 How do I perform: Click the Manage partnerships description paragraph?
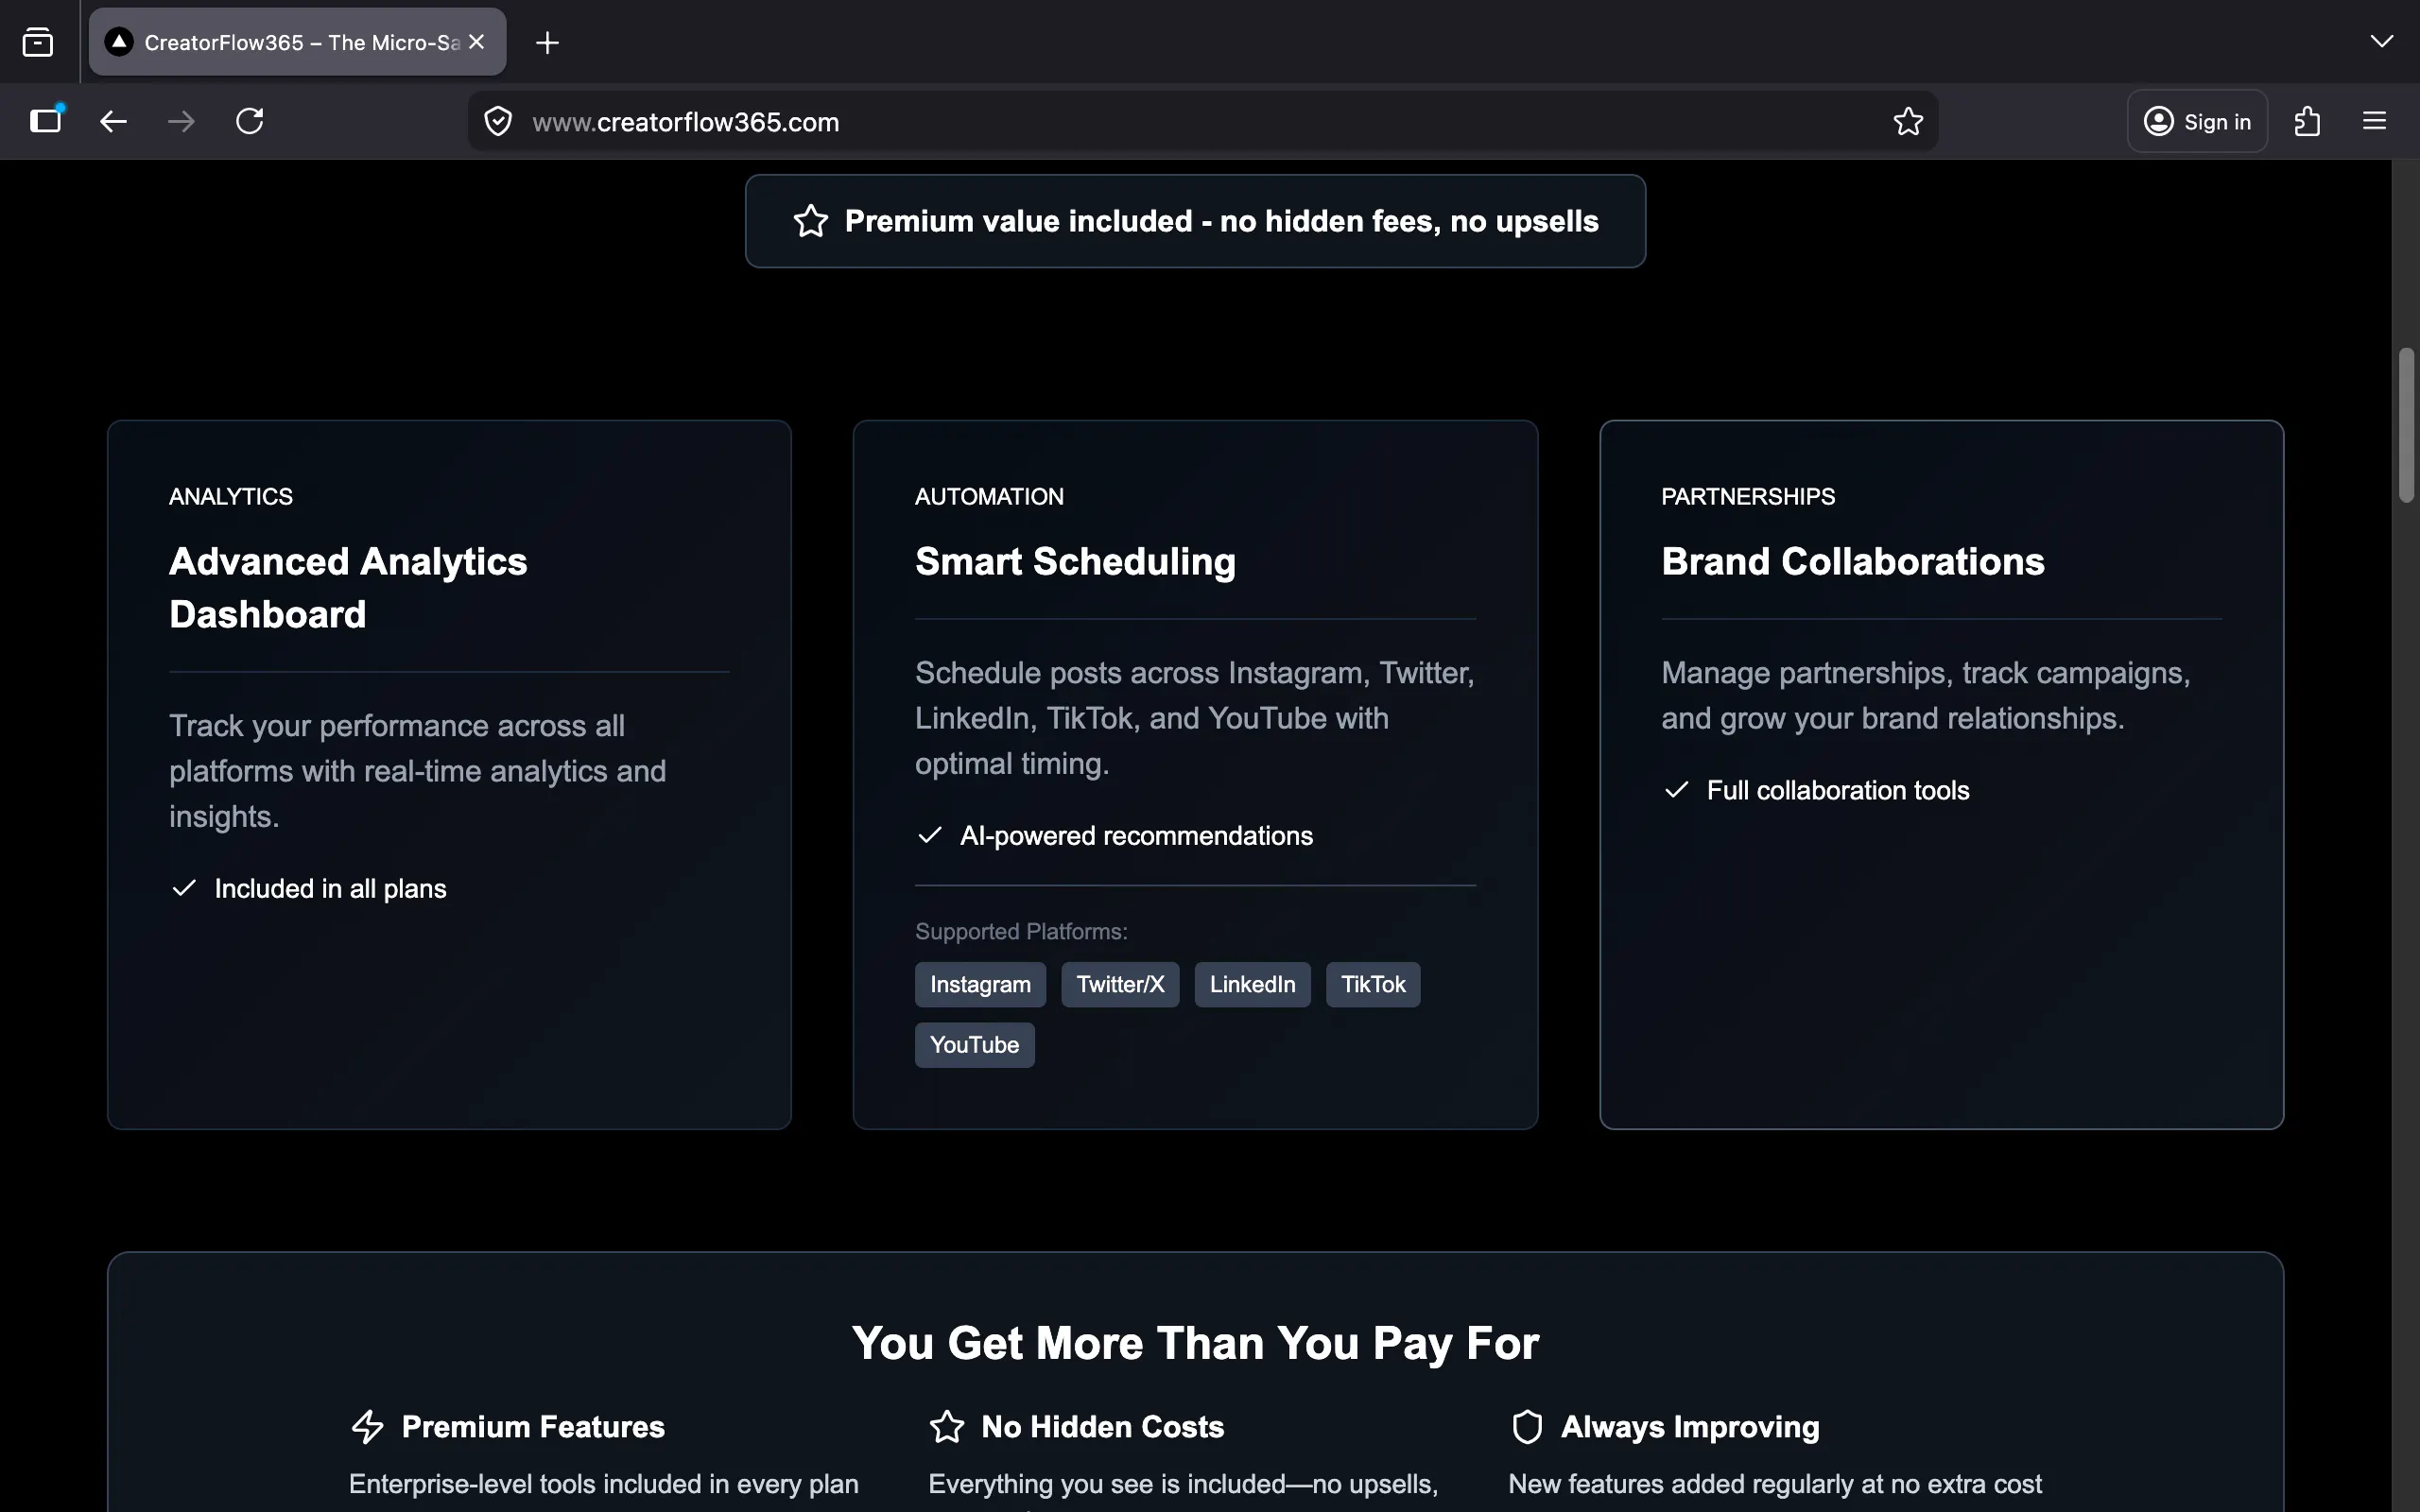[1926, 696]
